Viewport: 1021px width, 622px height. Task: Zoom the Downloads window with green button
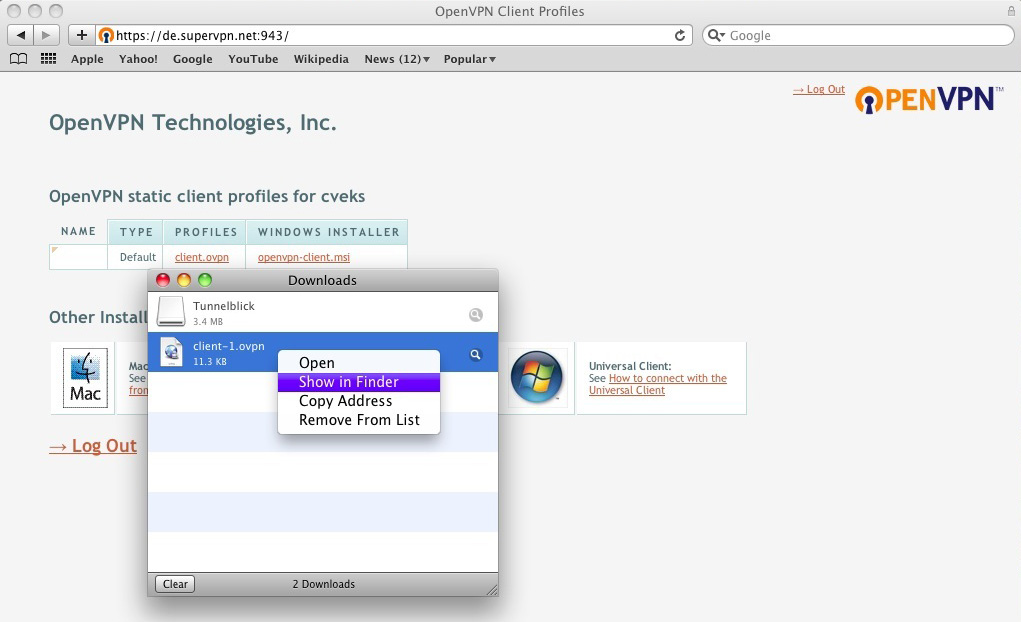pos(205,280)
